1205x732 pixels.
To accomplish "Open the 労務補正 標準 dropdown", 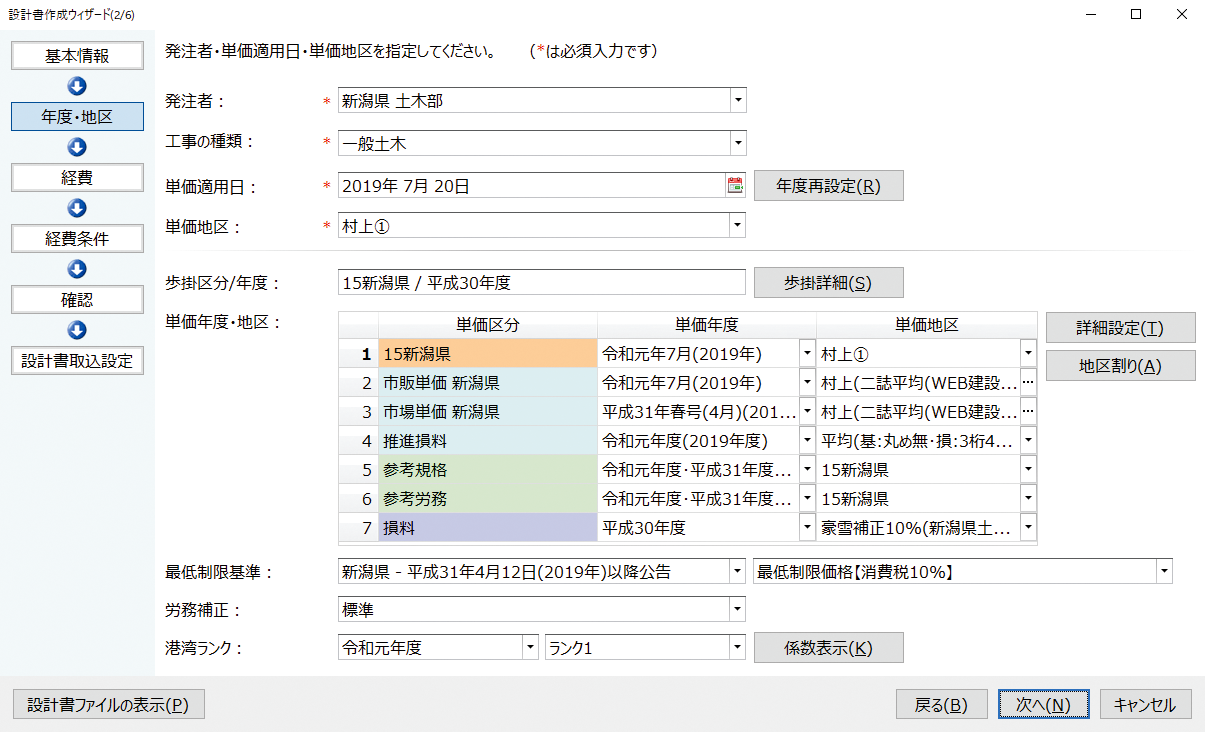I will (737, 609).
